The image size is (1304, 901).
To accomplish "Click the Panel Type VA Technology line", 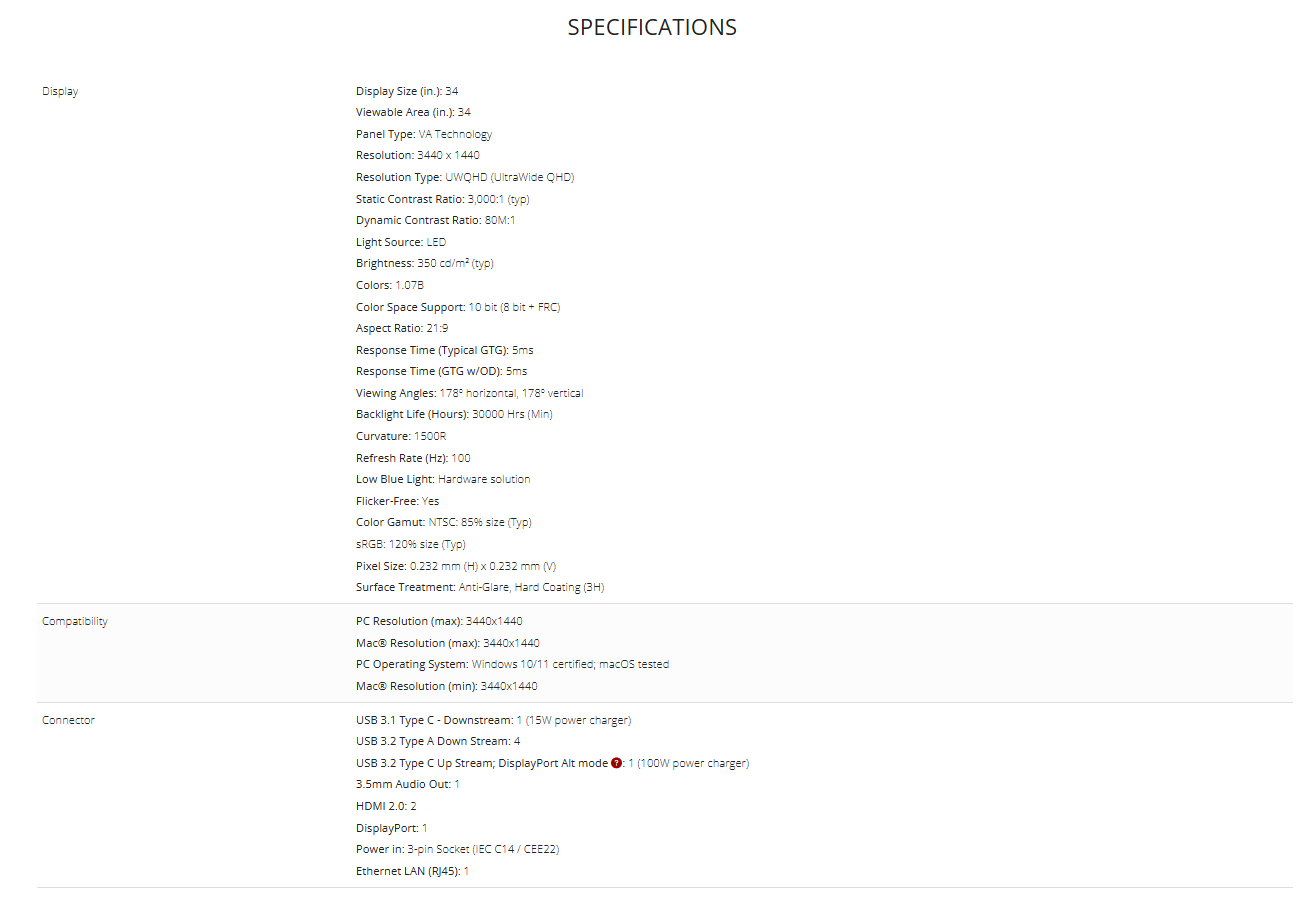I will coord(424,134).
